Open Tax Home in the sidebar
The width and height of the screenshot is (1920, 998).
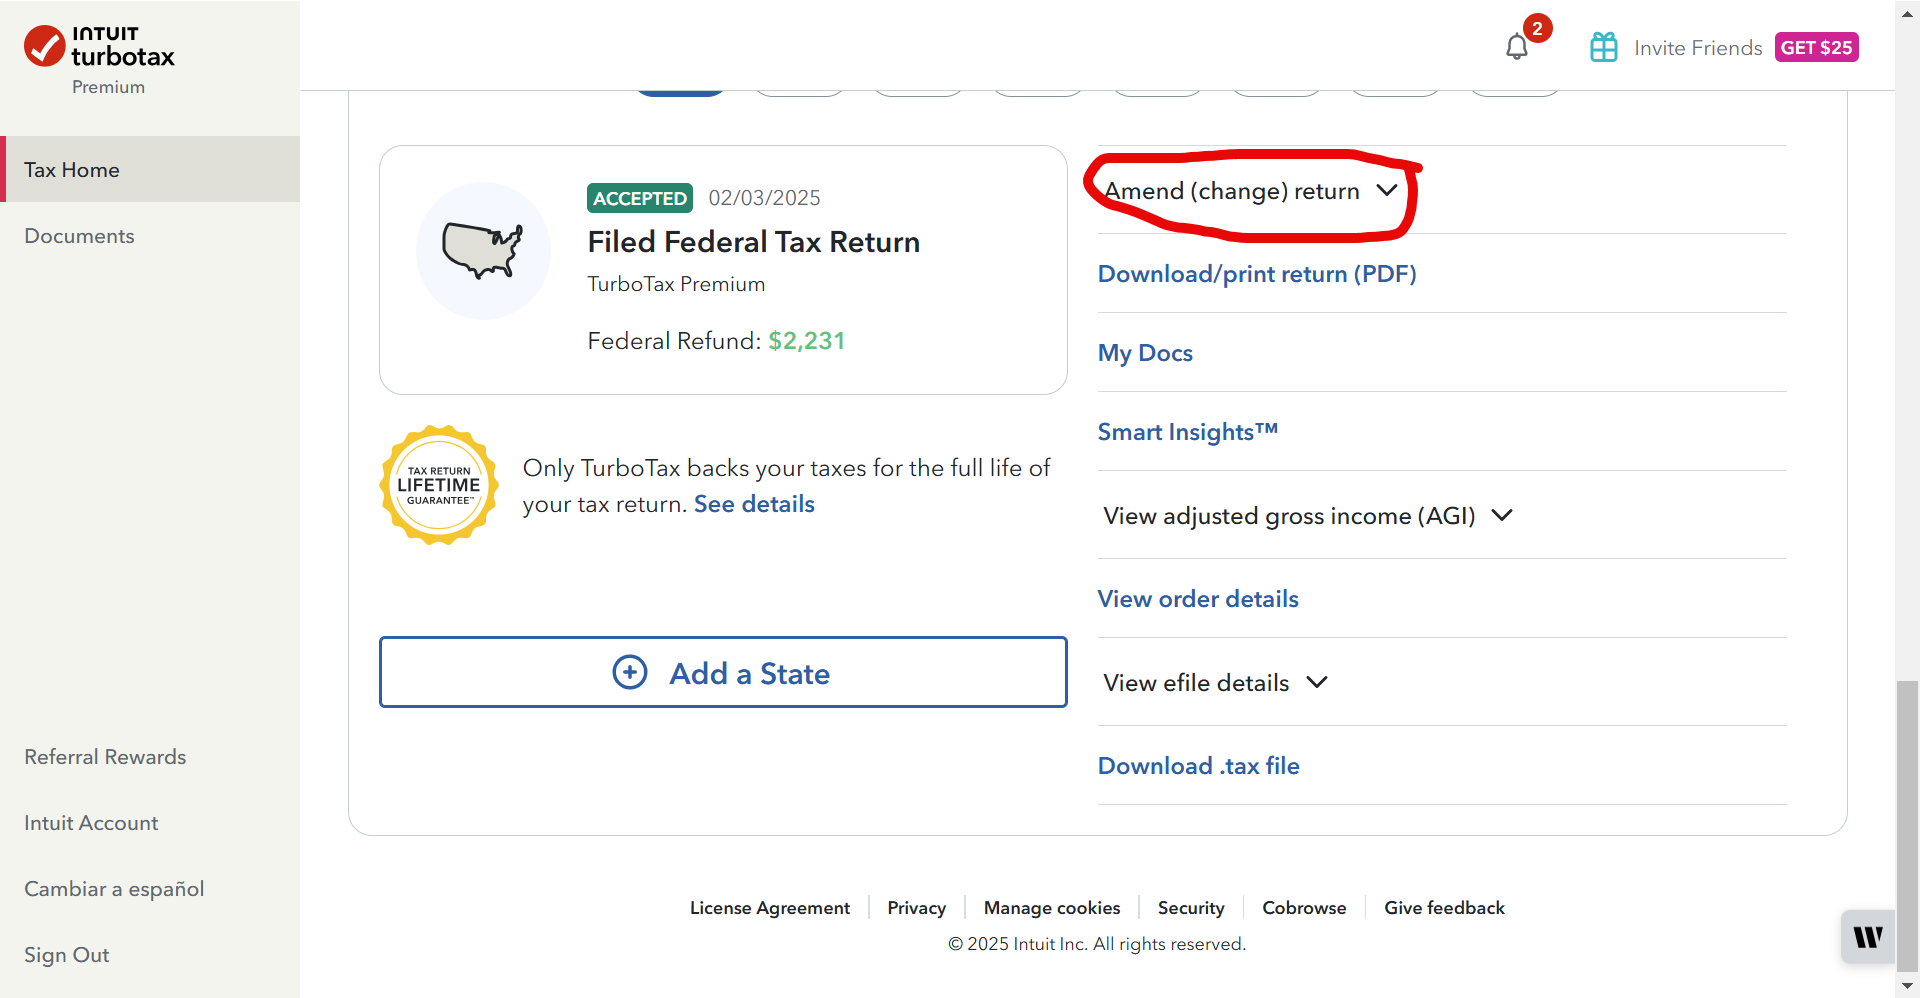(72, 170)
